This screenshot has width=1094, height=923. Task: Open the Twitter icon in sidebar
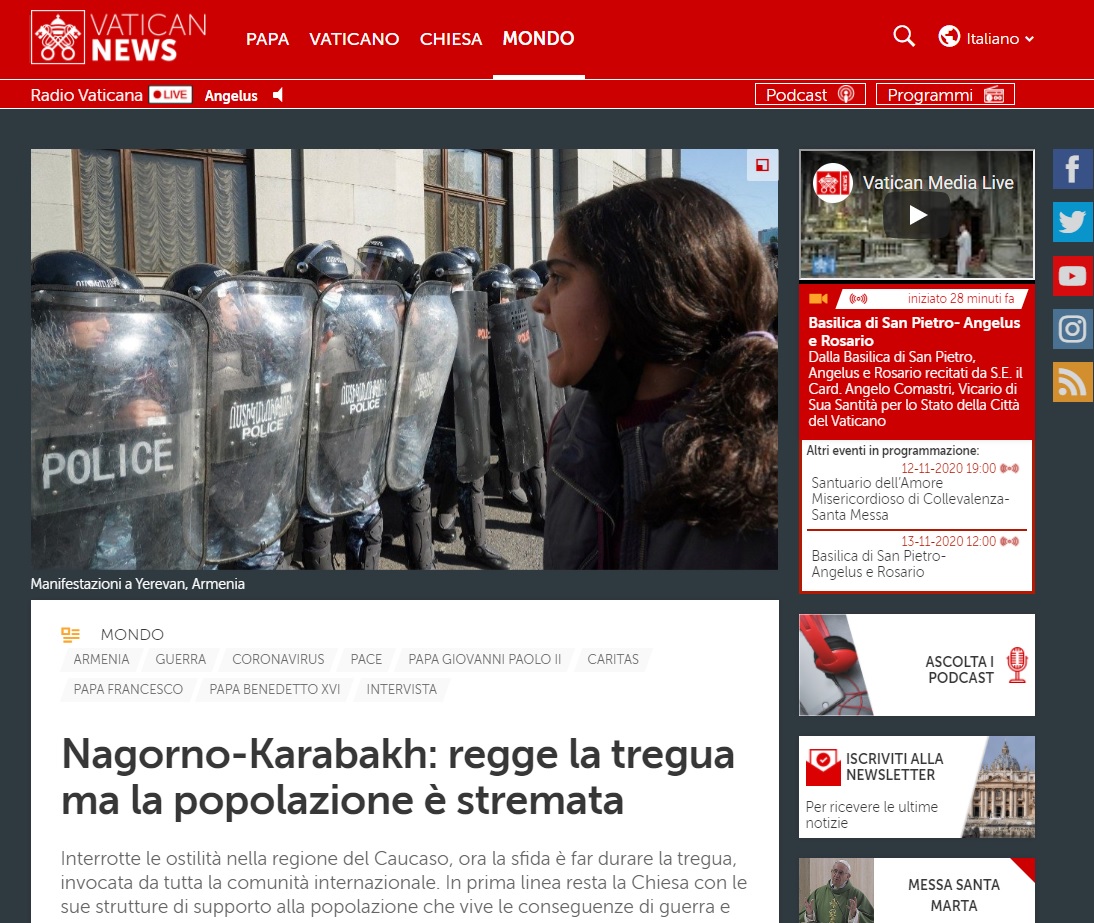coord(1072,222)
